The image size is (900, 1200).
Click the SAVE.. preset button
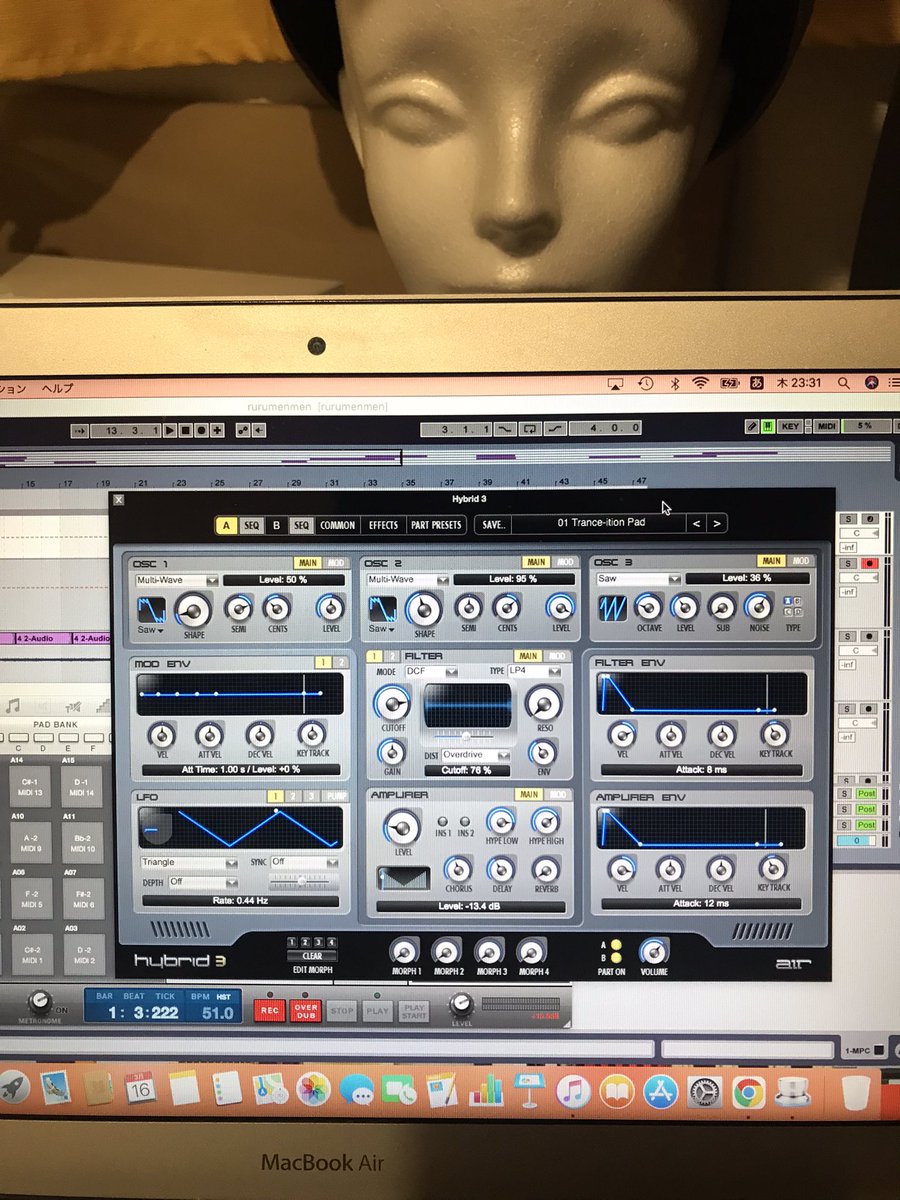pyautogui.click(x=493, y=524)
